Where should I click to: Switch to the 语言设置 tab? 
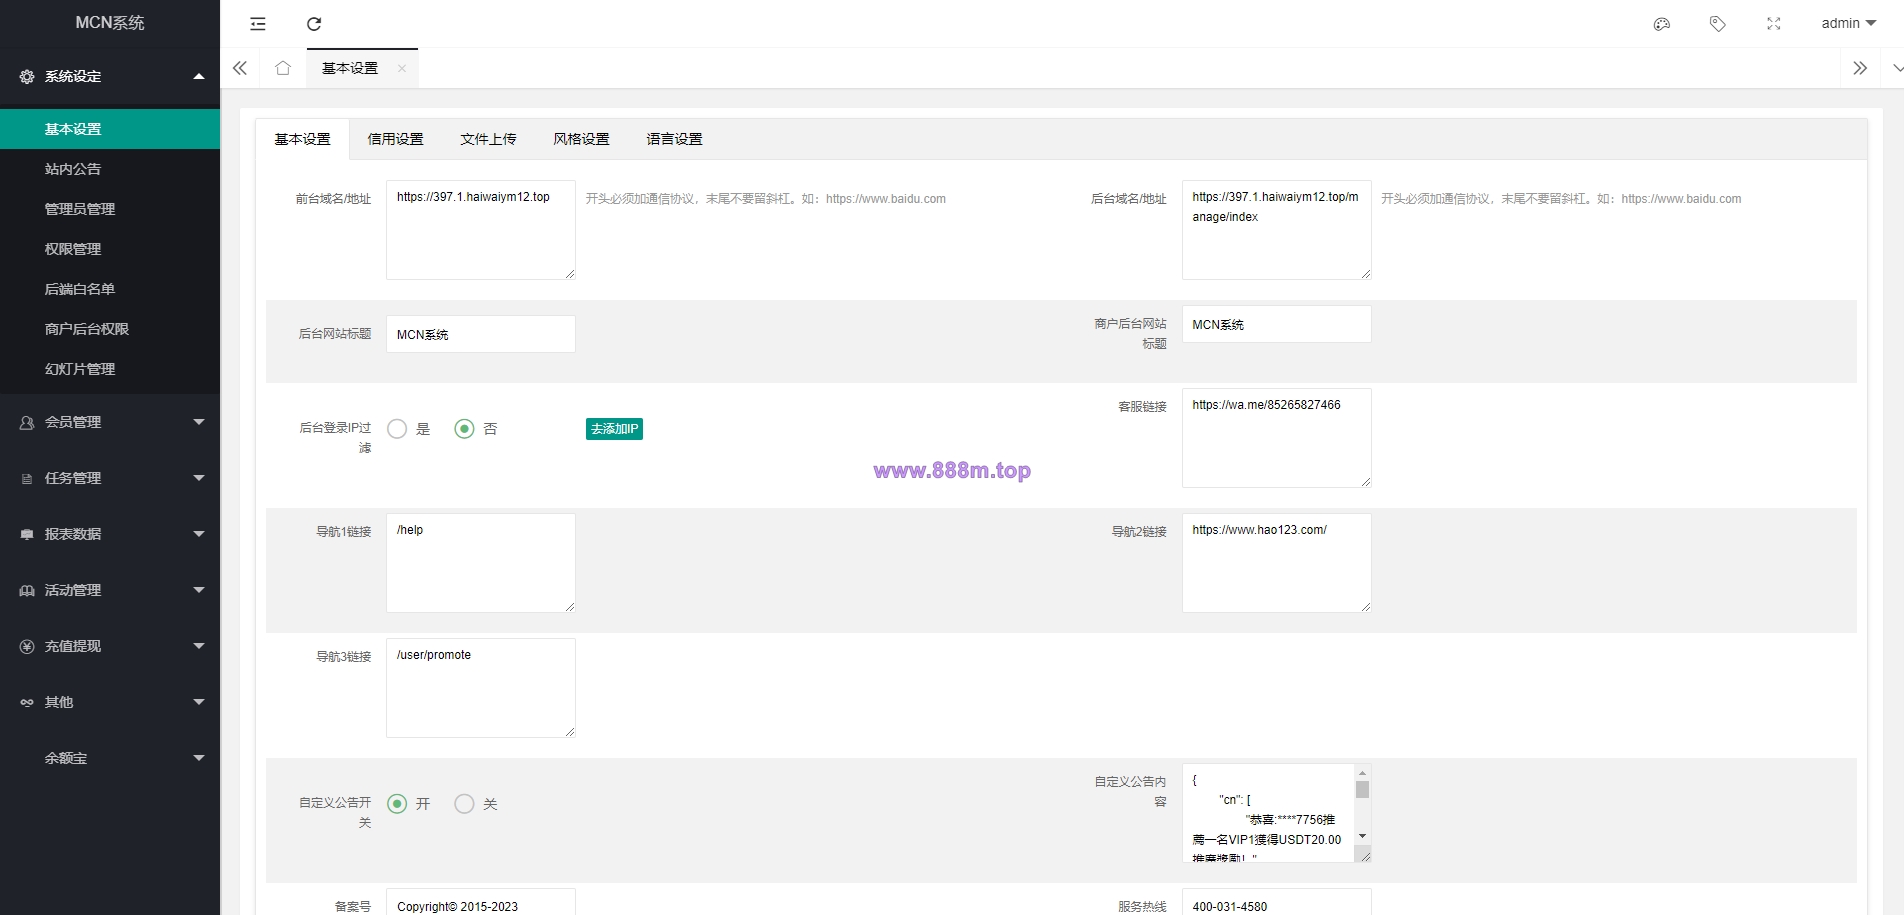(674, 139)
